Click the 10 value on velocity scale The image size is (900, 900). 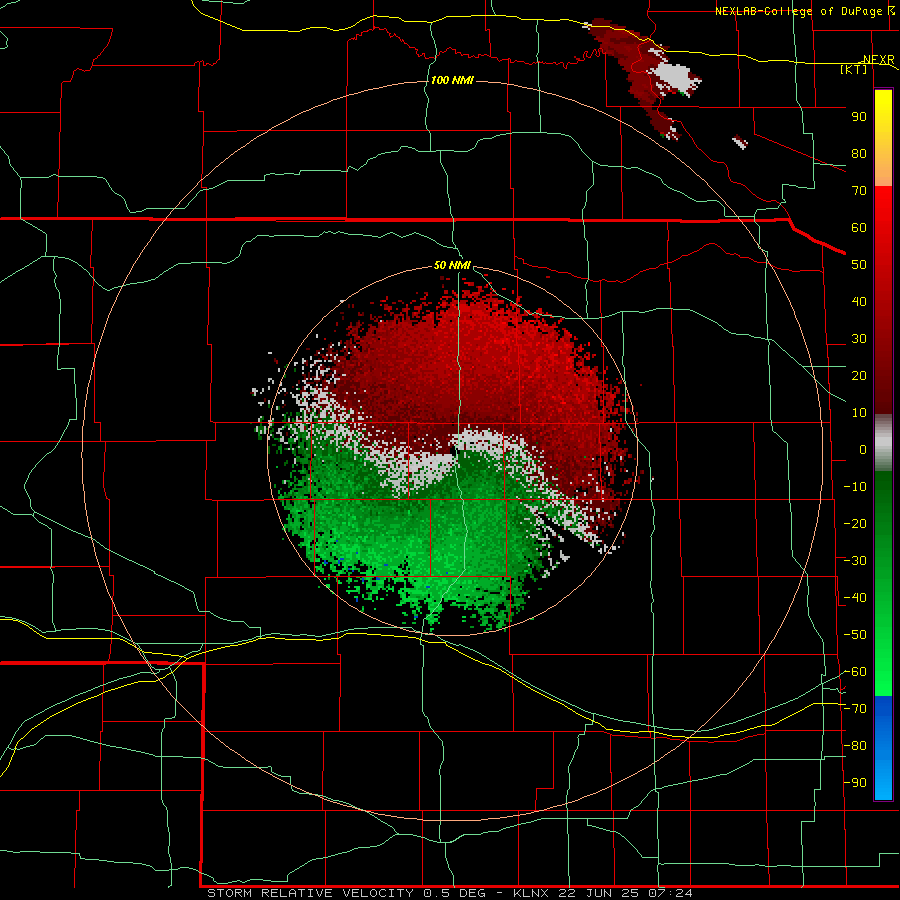tap(859, 413)
